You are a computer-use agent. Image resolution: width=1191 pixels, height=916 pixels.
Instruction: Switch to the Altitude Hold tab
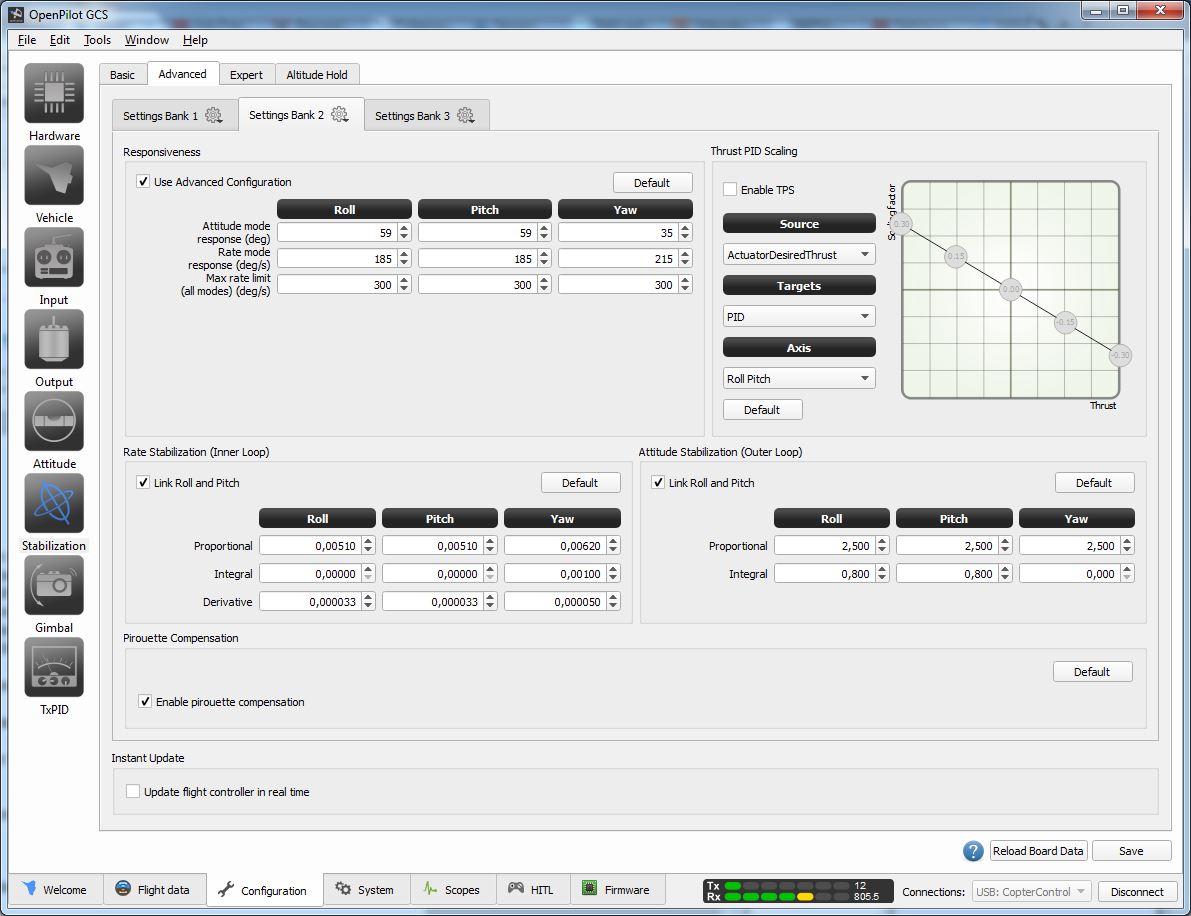(316, 75)
